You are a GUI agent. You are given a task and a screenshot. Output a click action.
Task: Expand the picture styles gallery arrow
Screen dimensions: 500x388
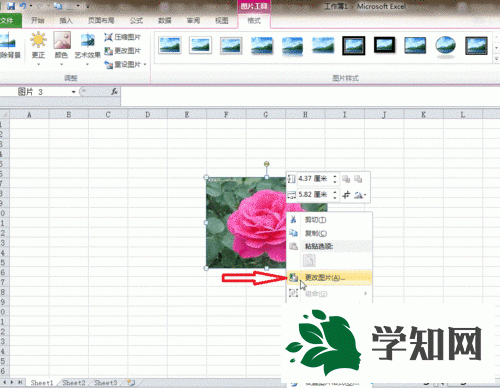[496, 59]
